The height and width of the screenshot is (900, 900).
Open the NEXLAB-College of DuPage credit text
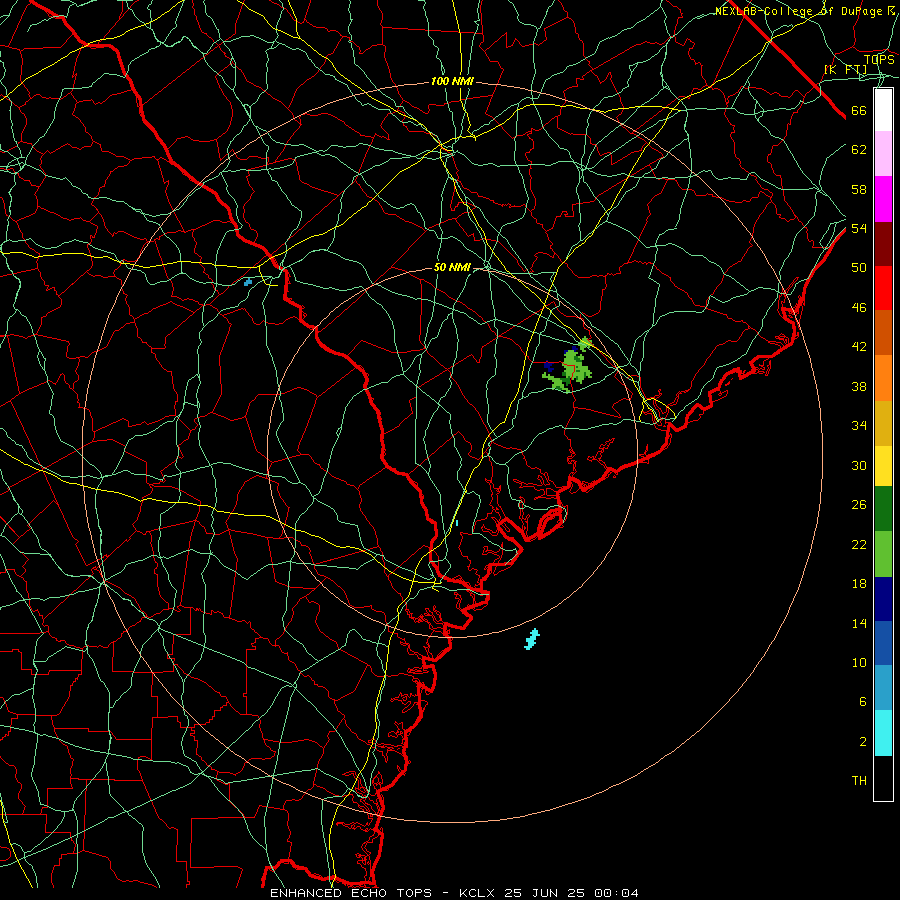coord(806,11)
